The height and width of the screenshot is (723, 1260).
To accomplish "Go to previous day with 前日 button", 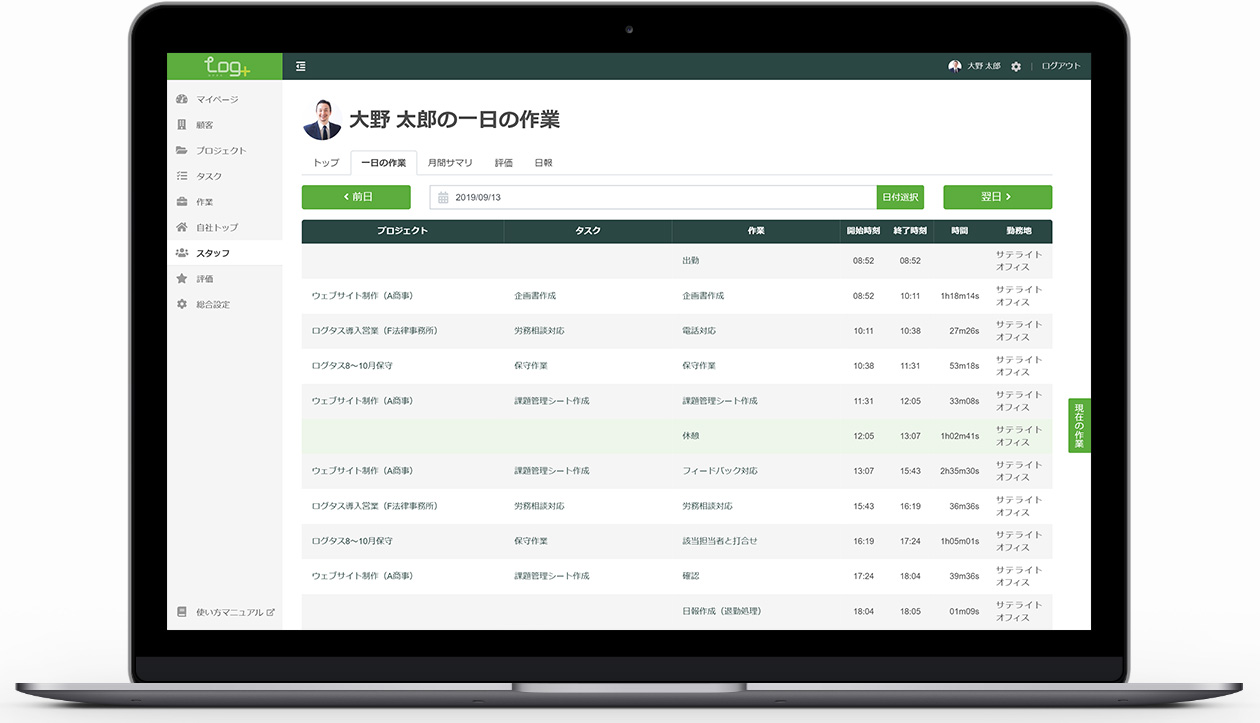I will point(356,197).
